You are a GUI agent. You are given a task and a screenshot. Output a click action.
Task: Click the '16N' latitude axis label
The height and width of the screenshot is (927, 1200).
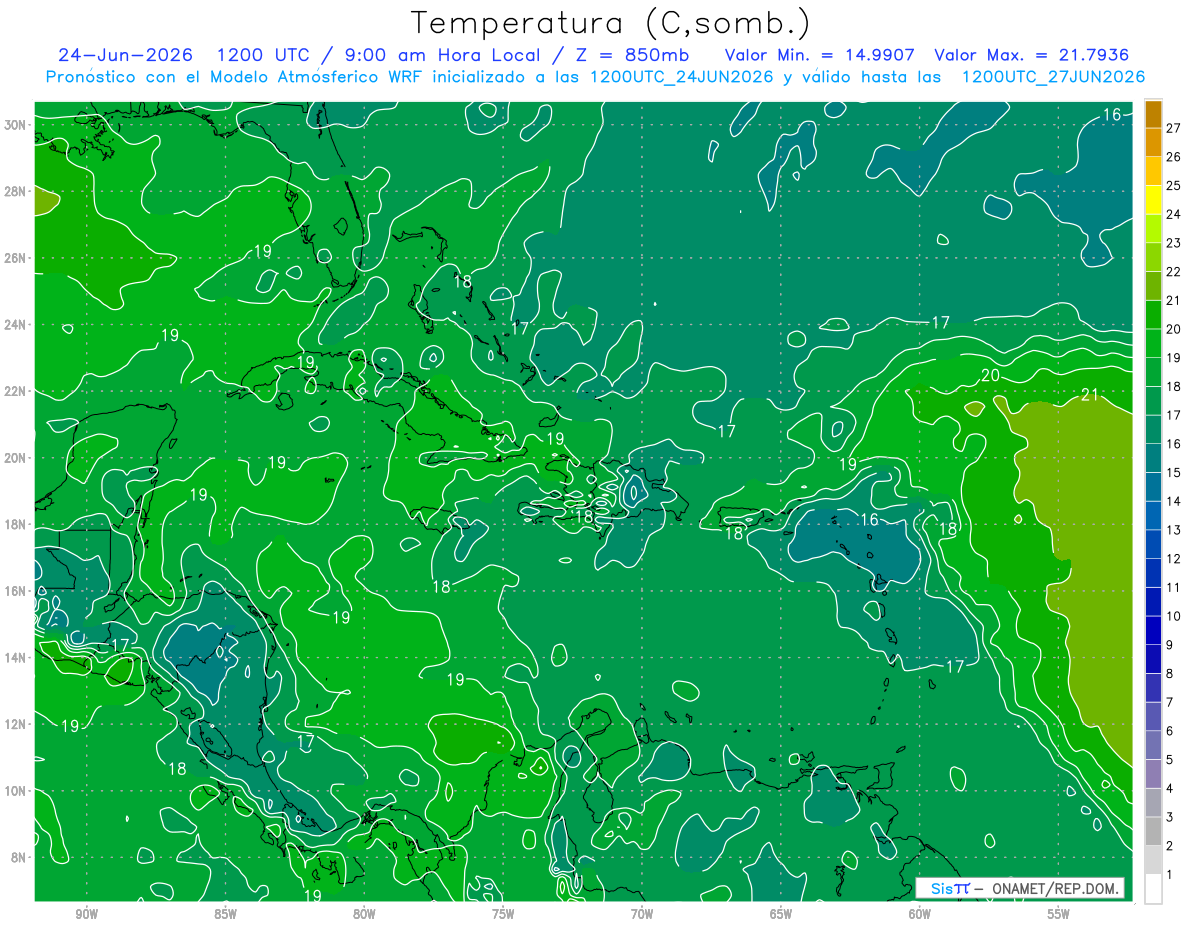pos(17,591)
